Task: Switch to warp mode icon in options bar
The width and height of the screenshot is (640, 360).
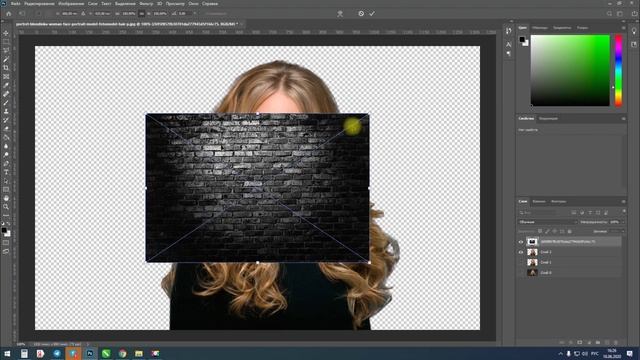Action: coord(340,13)
